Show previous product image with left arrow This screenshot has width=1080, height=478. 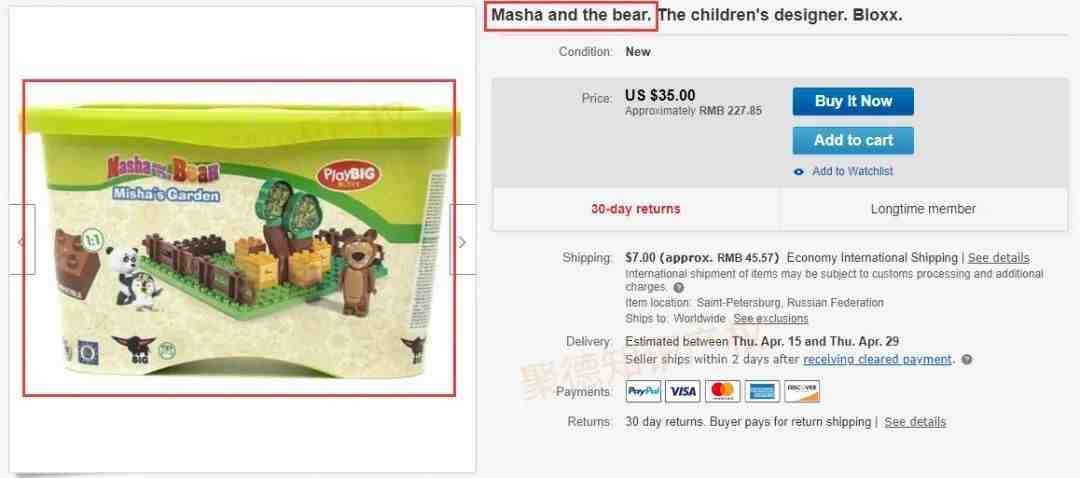click(22, 240)
